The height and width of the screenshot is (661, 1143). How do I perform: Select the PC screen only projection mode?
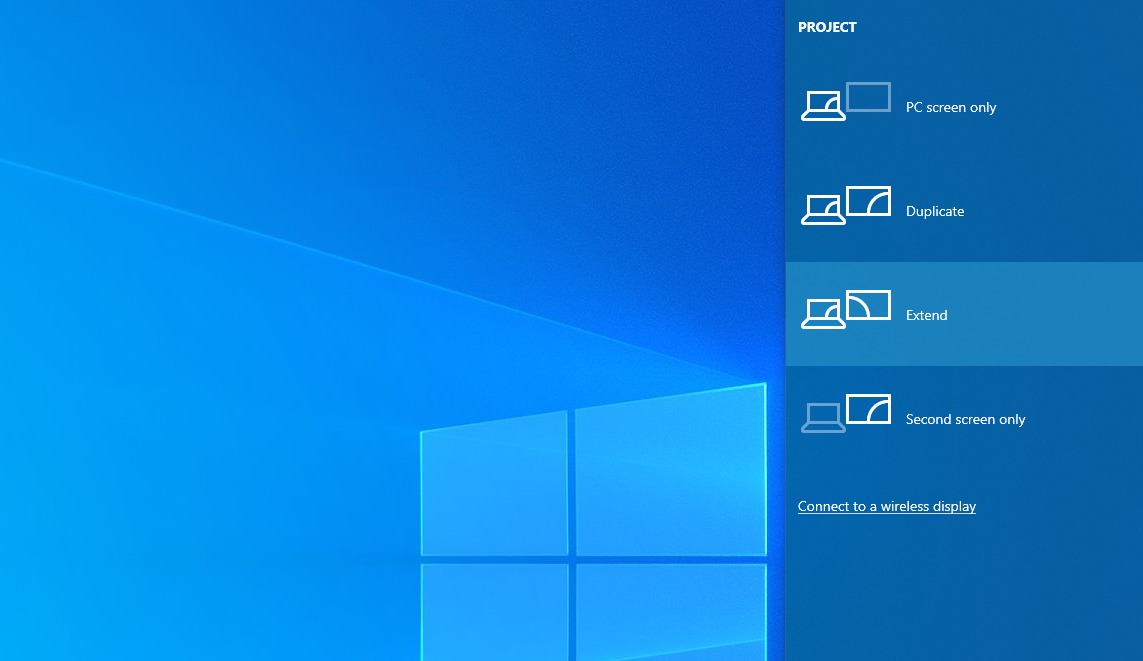tap(950, 107)
